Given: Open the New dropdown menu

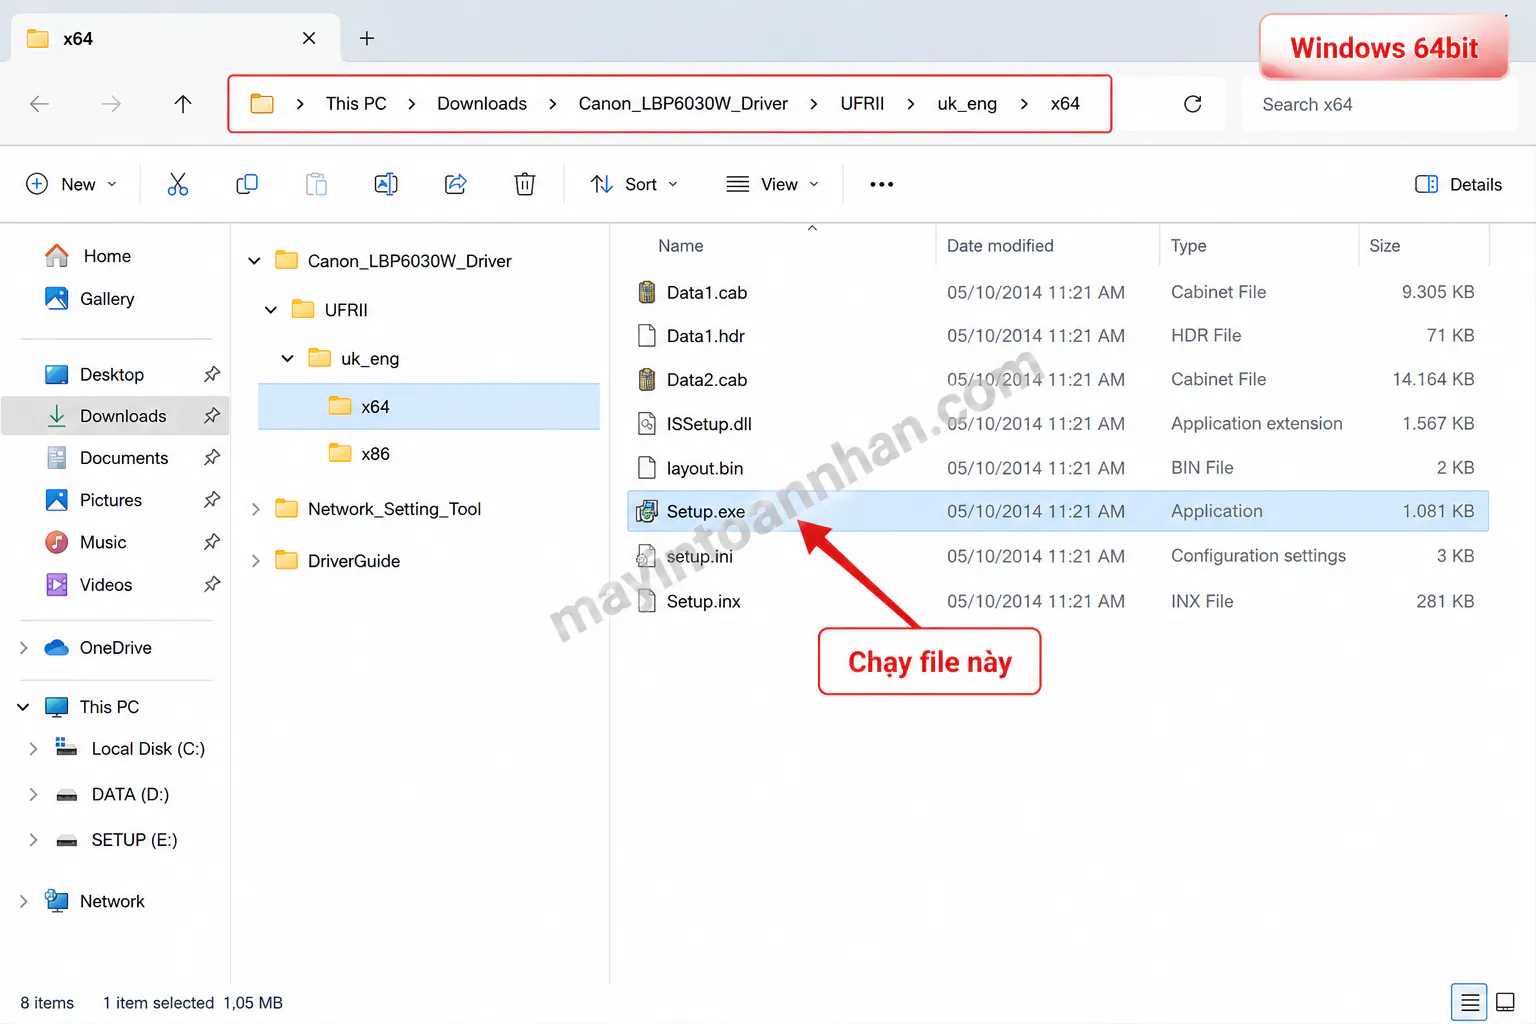Looking at the screenshot, I should [71, 184].
